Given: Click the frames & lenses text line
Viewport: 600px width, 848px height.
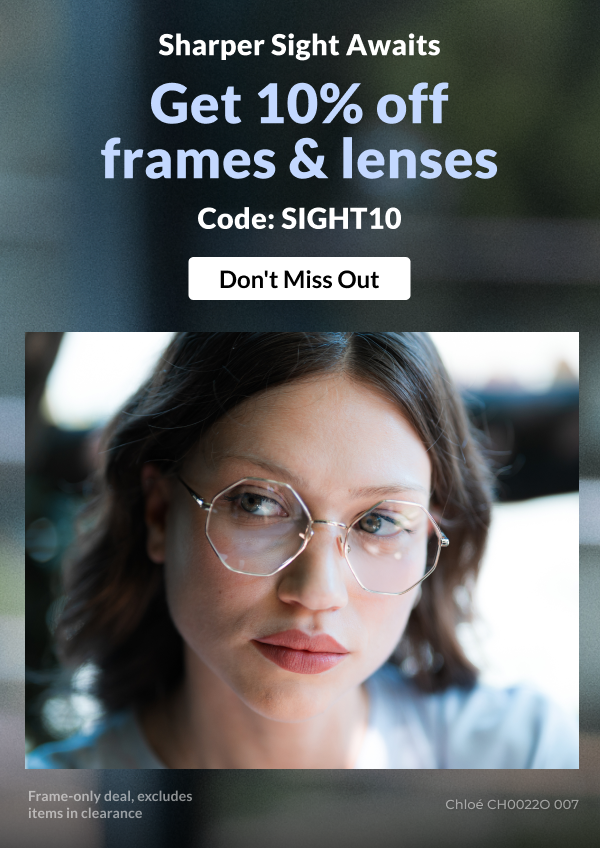Looking at the screenshot, I should pos(299,158).
